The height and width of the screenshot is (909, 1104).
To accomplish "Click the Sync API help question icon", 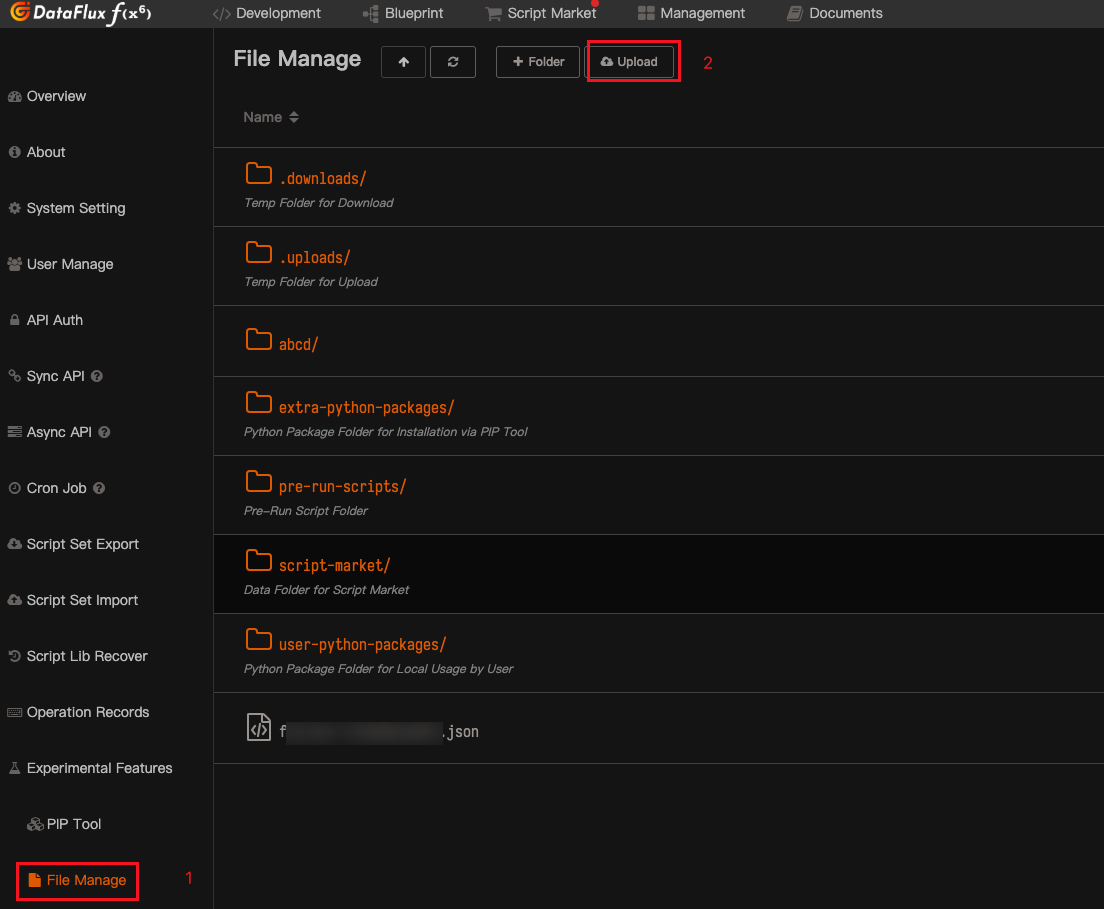I will (x=97, y=376).
